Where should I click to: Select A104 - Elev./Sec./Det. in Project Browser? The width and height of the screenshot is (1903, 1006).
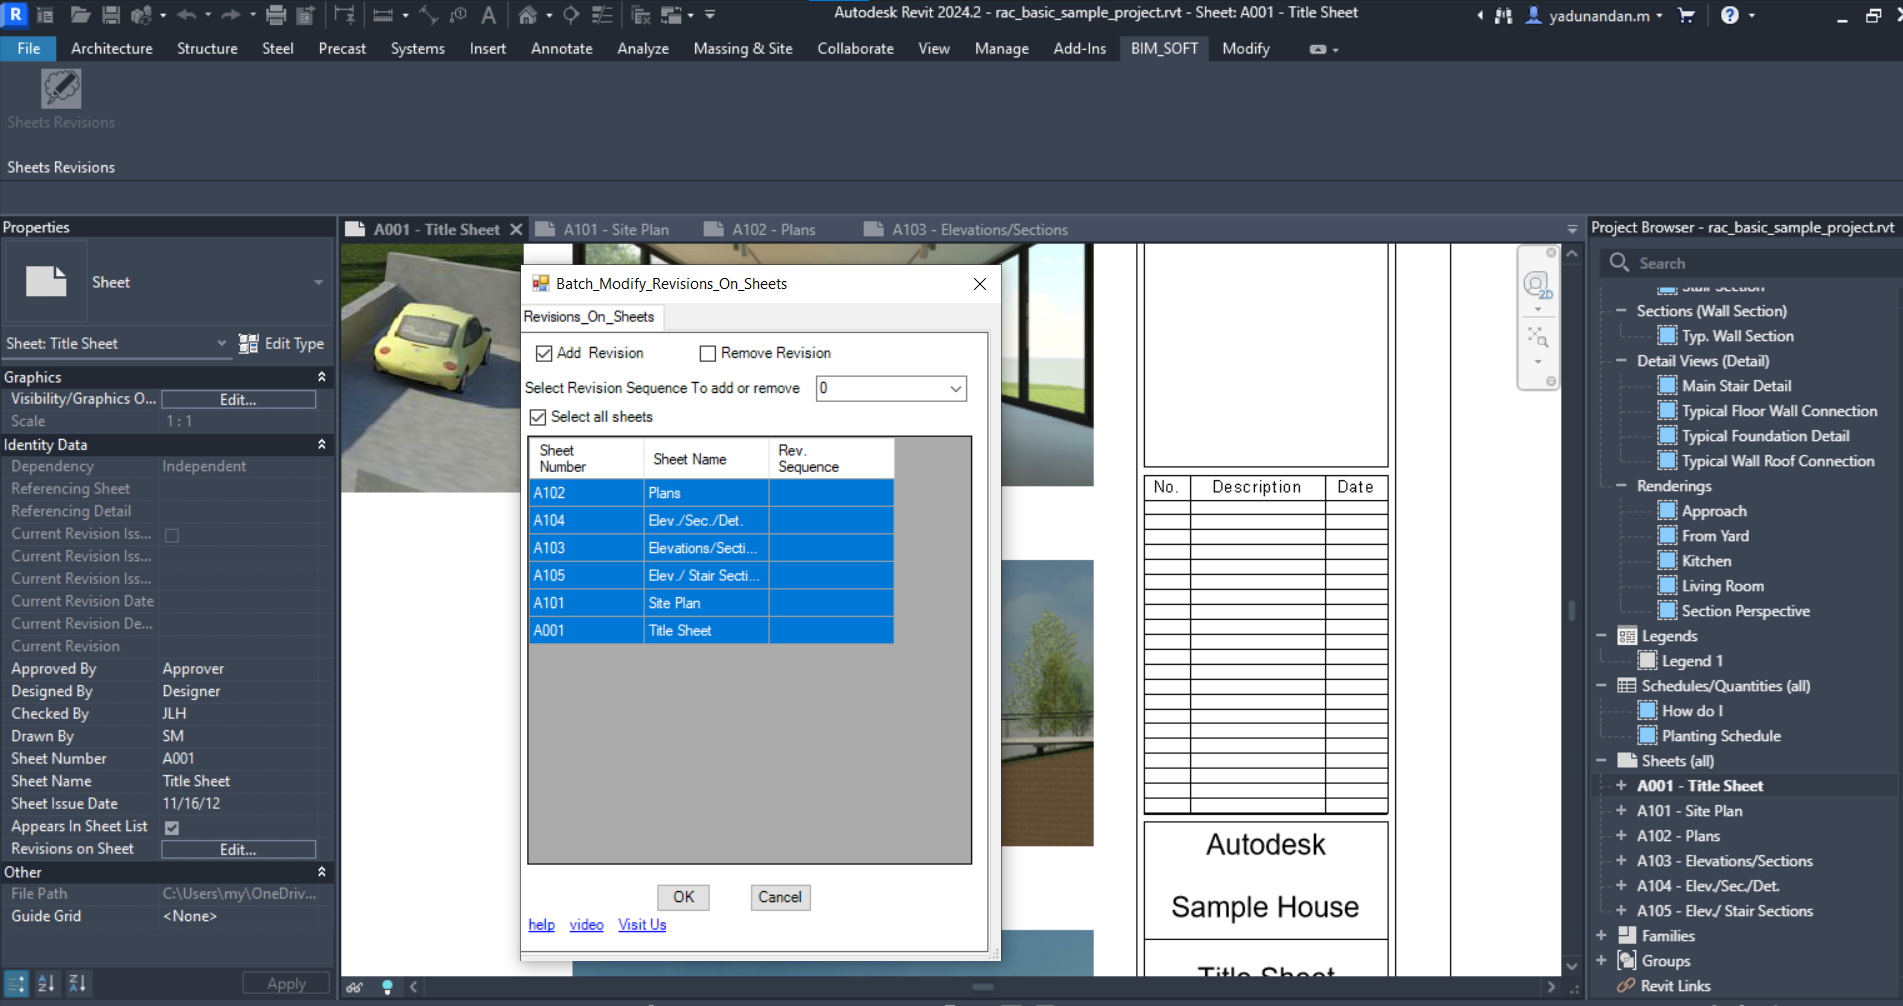[x=1708, y=886]
